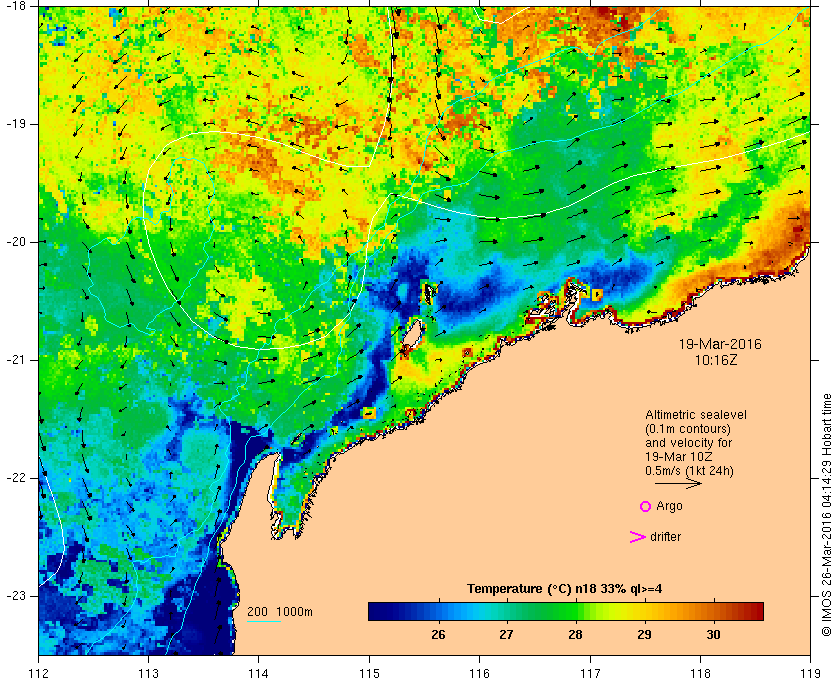
Task: Click the '200 1000m' depth legend text
Action: click(280, 612)
